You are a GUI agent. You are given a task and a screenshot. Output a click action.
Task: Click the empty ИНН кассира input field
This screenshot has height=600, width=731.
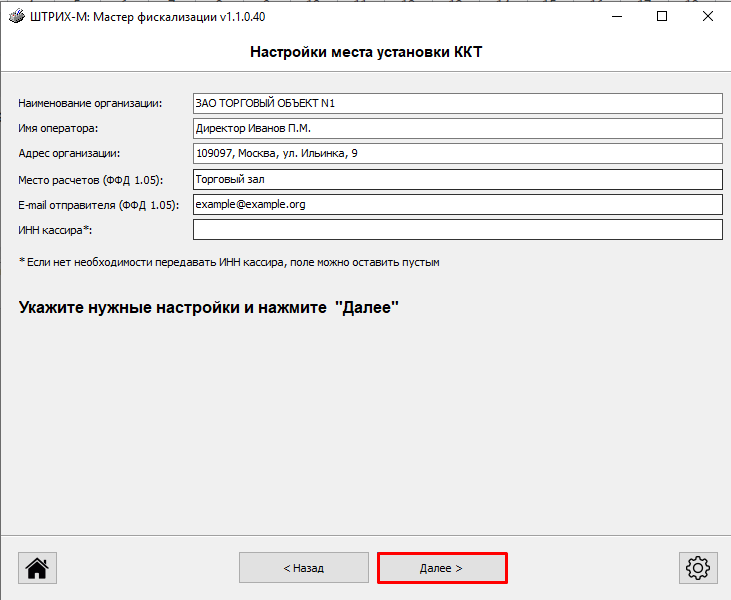pyautogui.click(x=457, y=230)
